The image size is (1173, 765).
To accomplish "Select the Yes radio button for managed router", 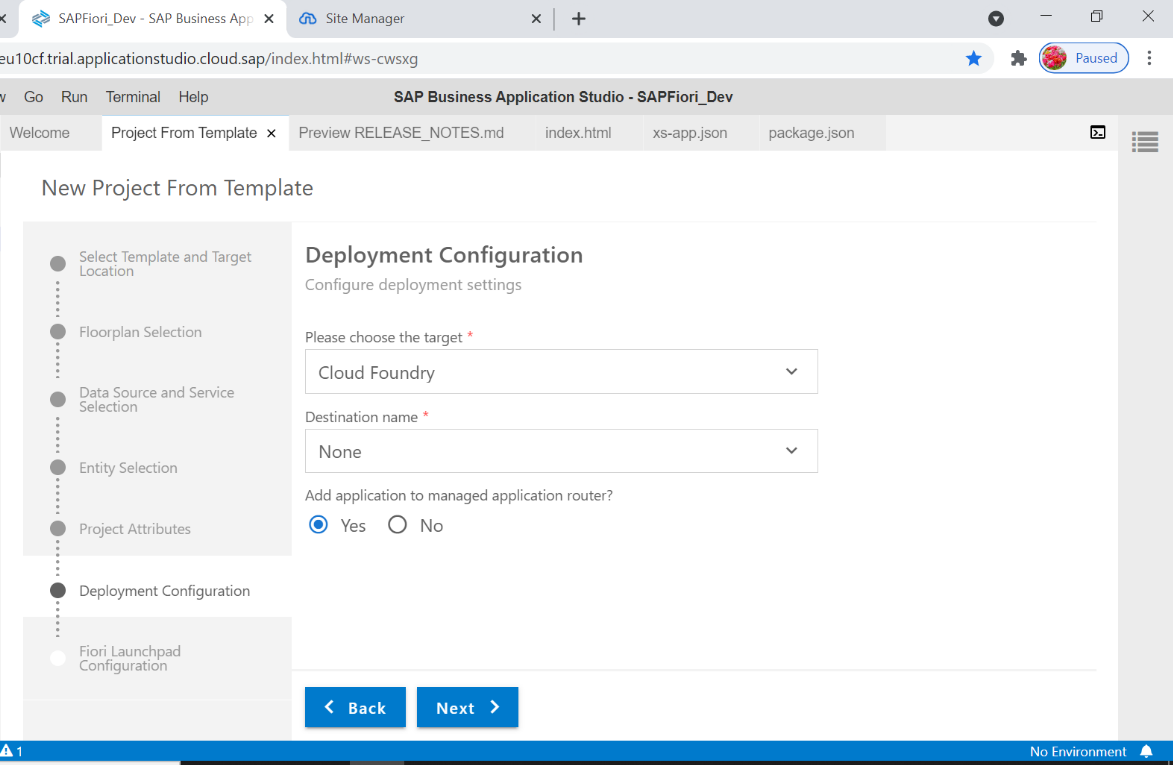I will (x=318, y=525).
